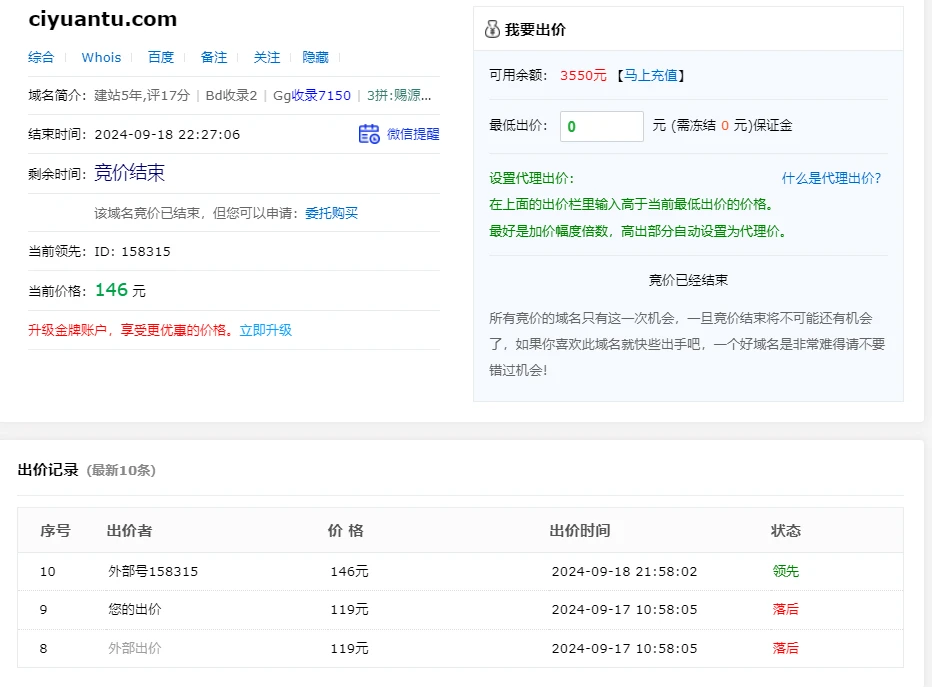
Task: Hide the domain via 隐藏 link
Action: point(315,57)
